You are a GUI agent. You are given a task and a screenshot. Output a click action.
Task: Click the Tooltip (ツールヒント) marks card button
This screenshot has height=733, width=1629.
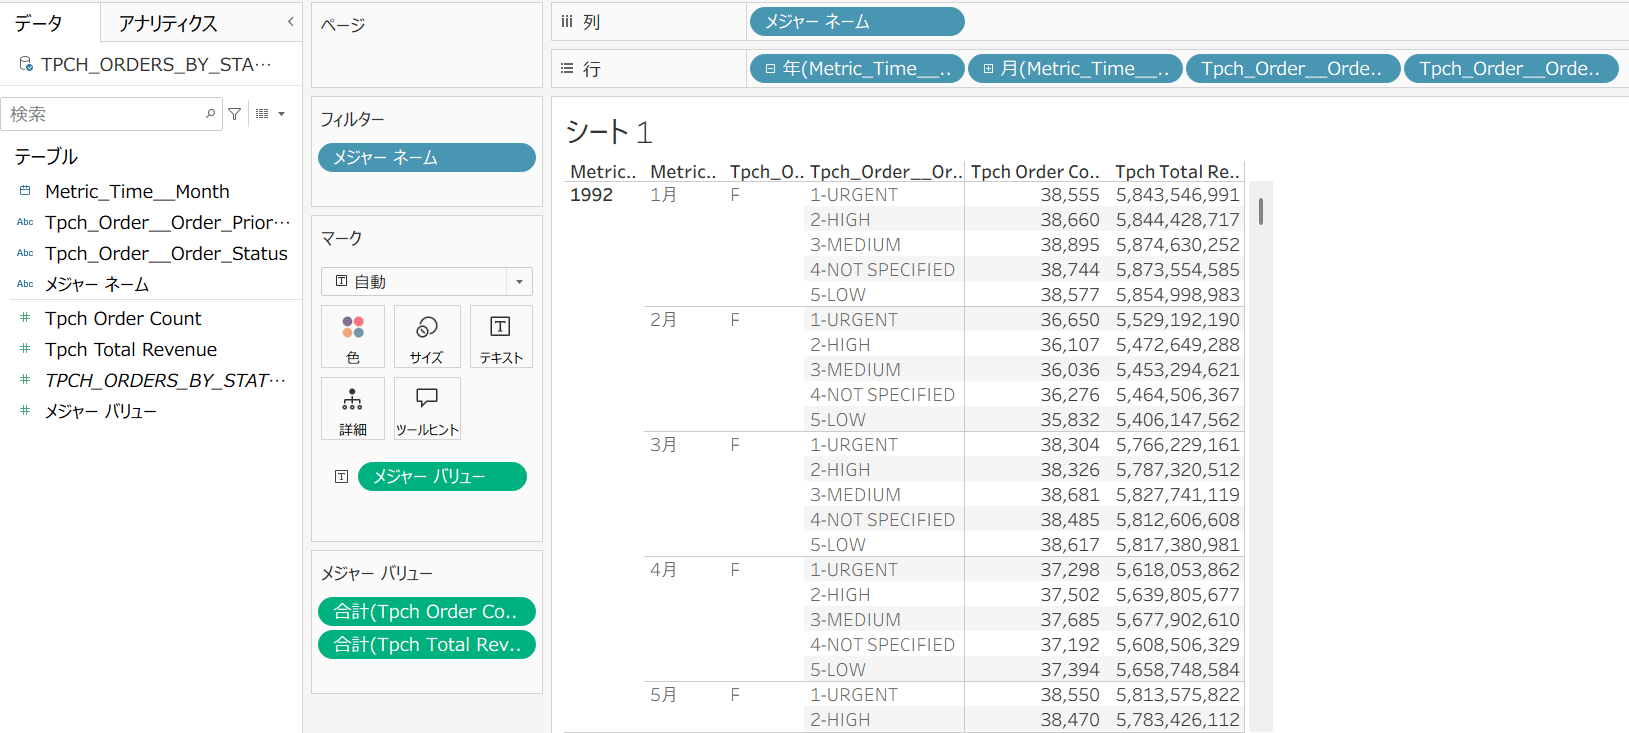tap(426, 409)
